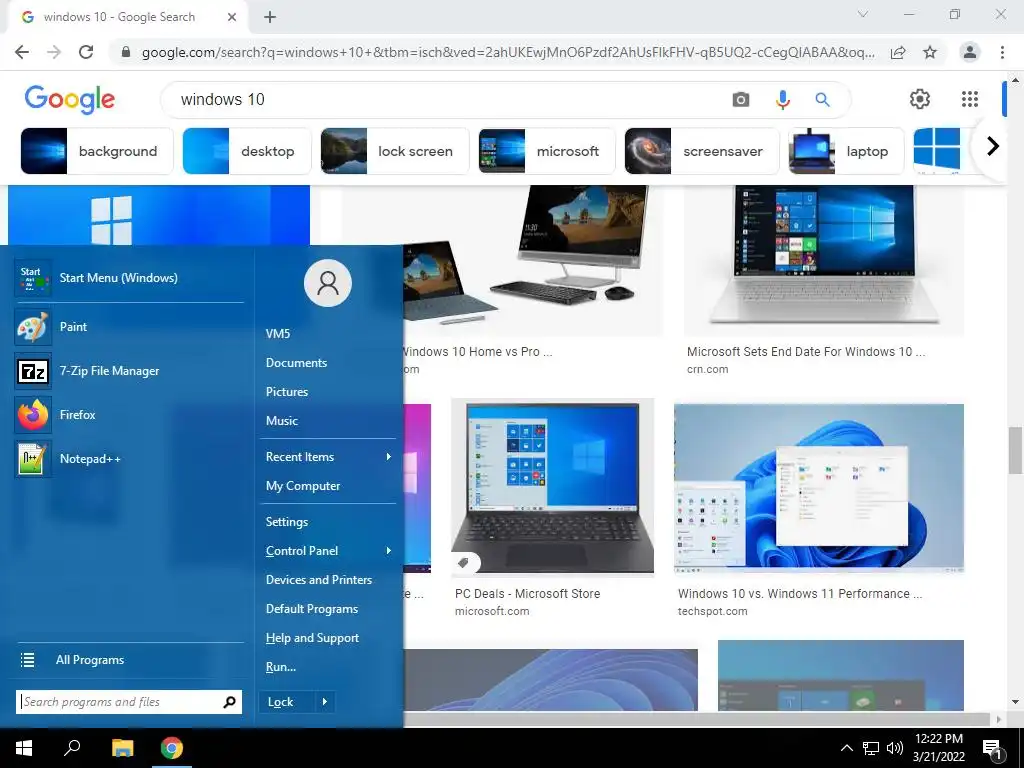Open Devices and Printers

tap(319, 580)
